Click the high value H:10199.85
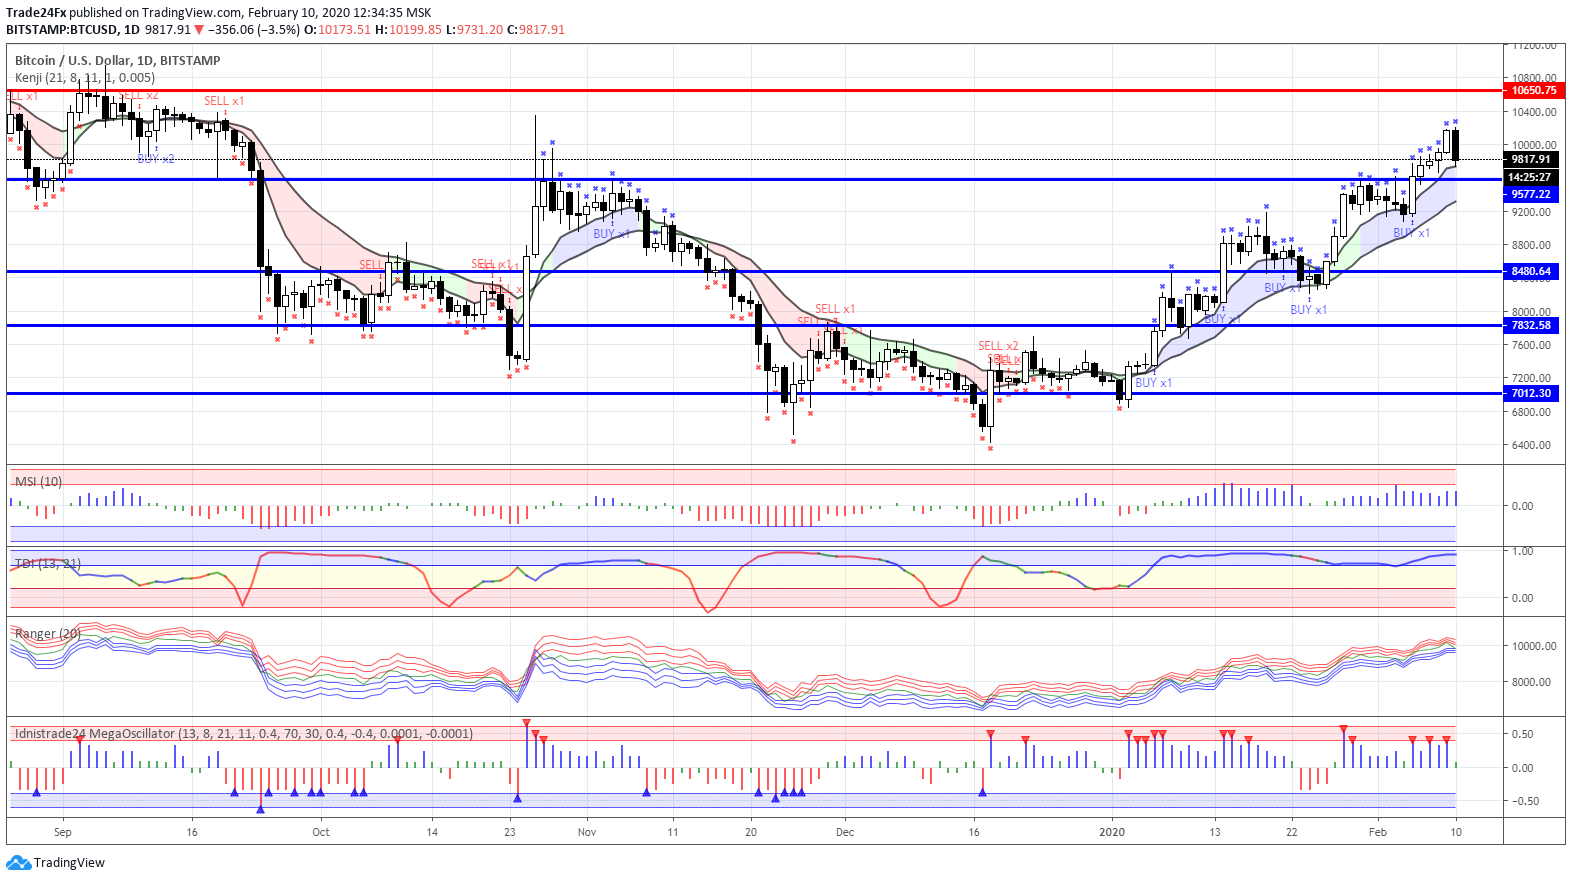Screen dimensions: 1572x881 (408, 30)
